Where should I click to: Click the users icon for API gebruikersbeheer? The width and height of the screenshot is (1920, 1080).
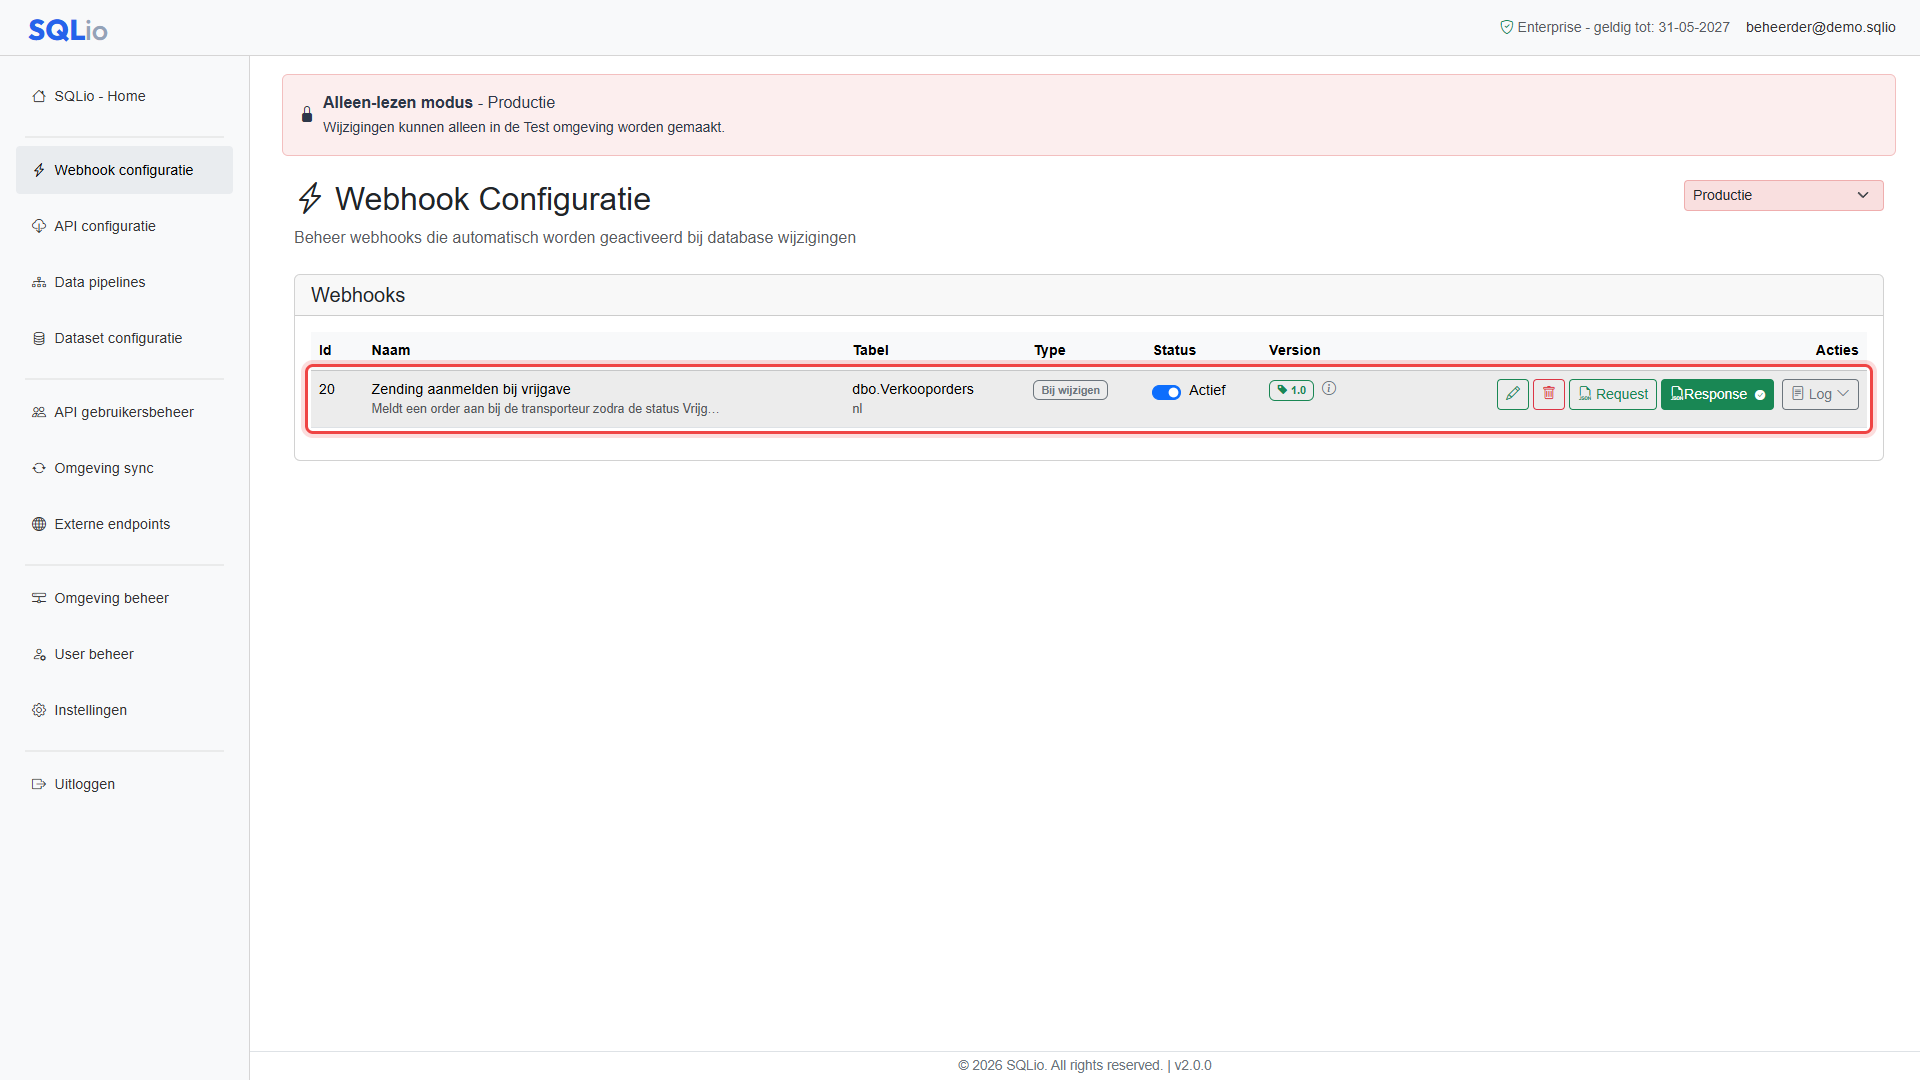click(x=39, y=413)
